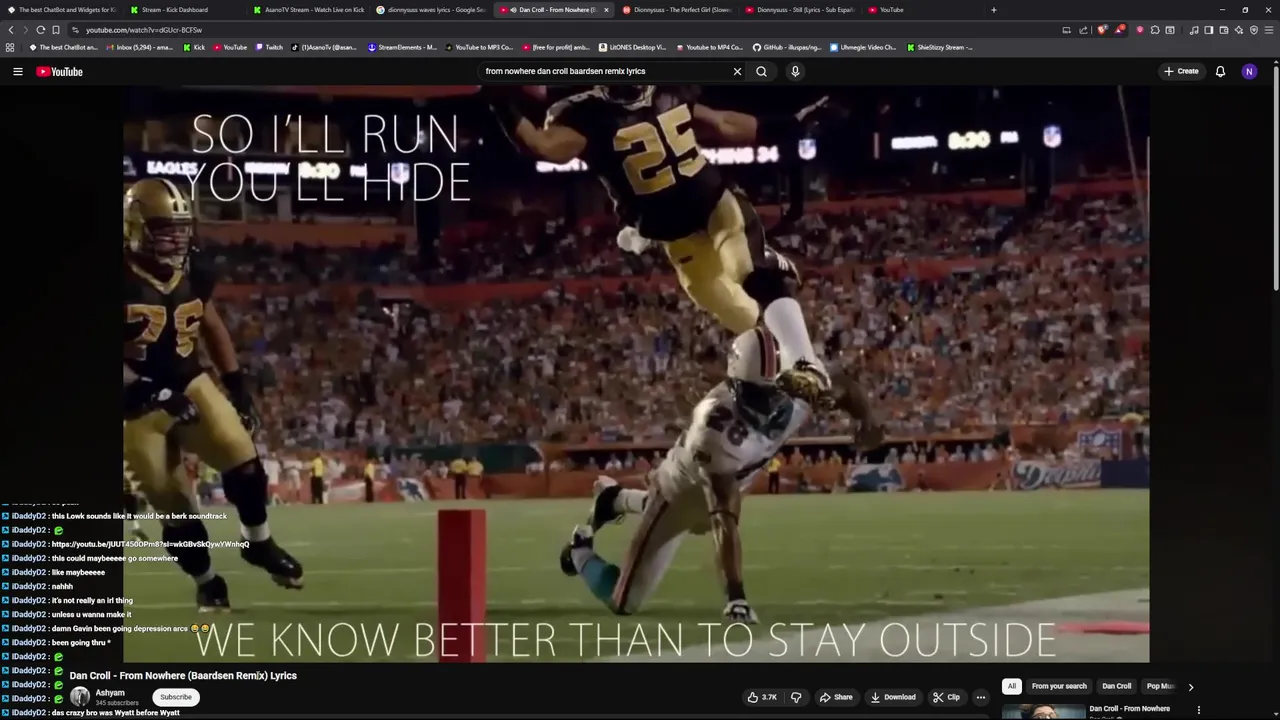Open options for Dan Croll suggested video
The height and width of the screenshot is (720, 1280).
pos(1199,710)
